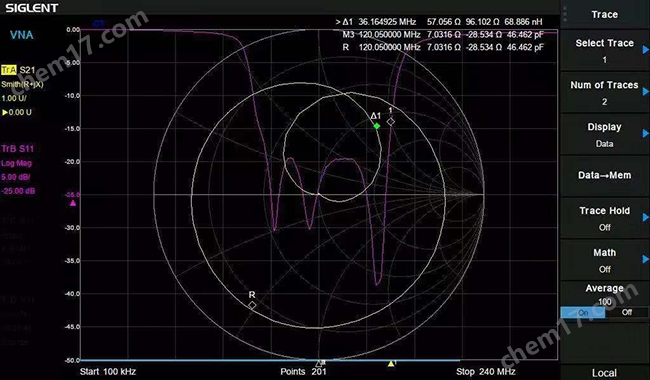Click the SIGLENT logo
This screenshot has width=650, height=380.
[x=32, y=8]
